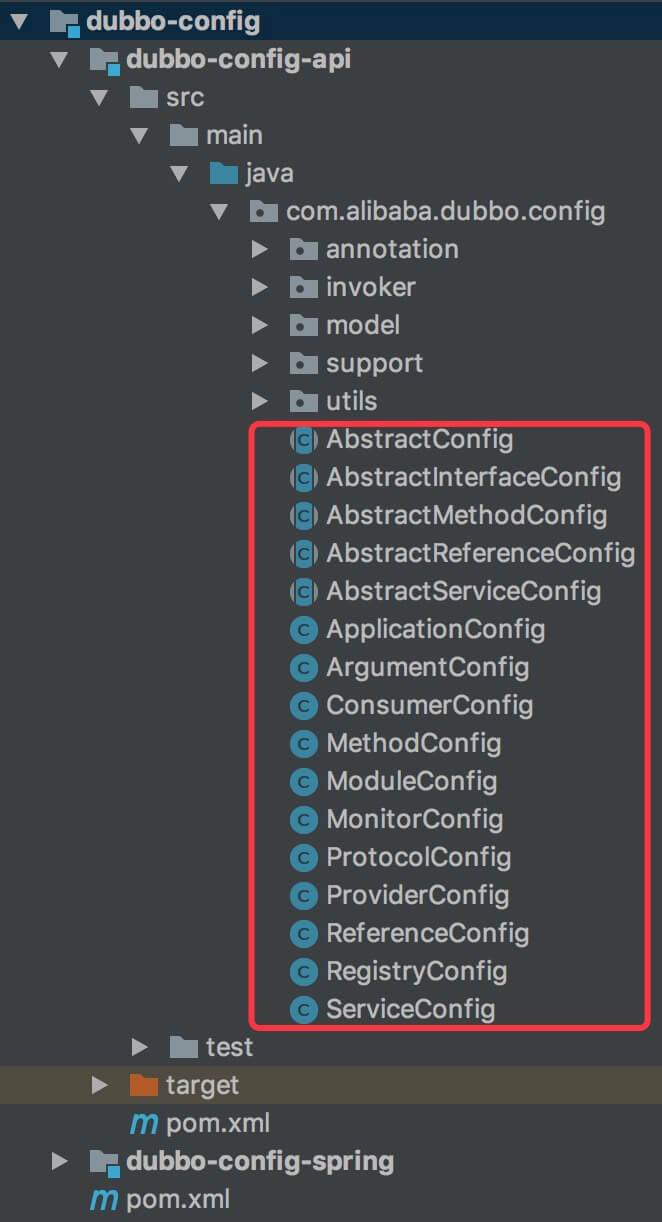Expand the dubbo-config-spring module
The width and height of the screenshot is (662, 1222).
coord(60,1161)
